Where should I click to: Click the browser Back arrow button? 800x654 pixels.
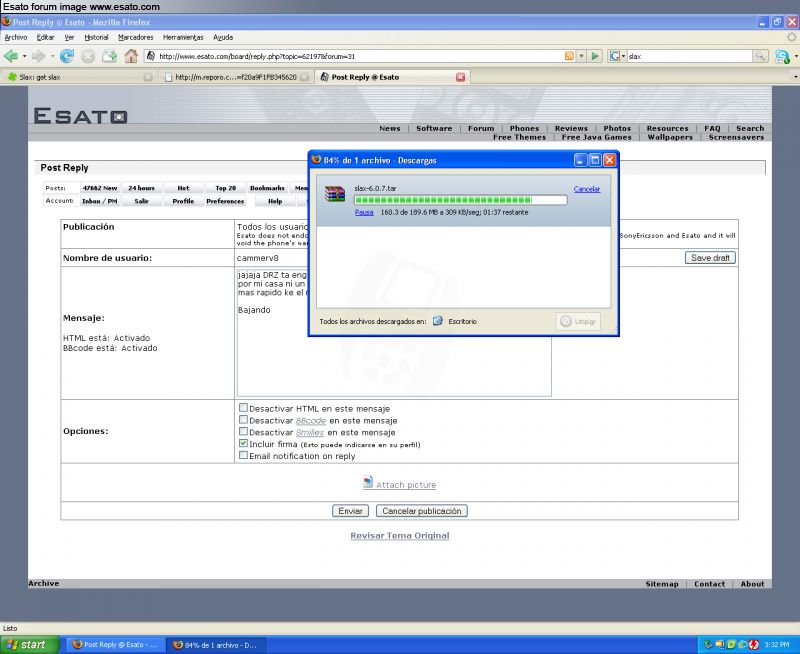click(x=12, y=56)
